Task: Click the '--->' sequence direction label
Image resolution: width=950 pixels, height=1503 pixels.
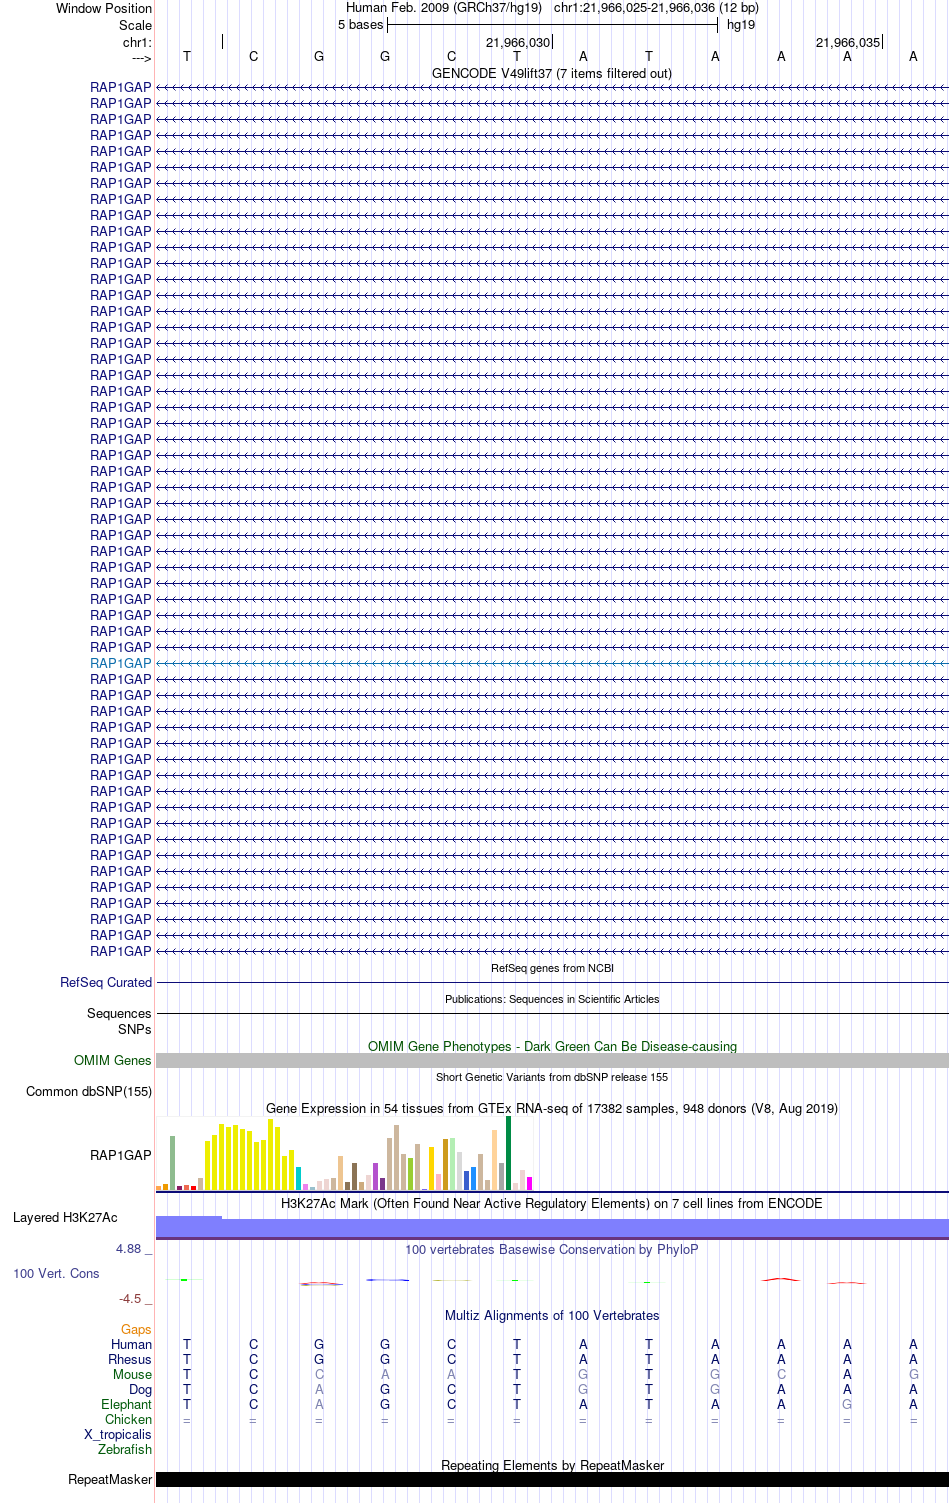Action: click(x=141, y=59)
